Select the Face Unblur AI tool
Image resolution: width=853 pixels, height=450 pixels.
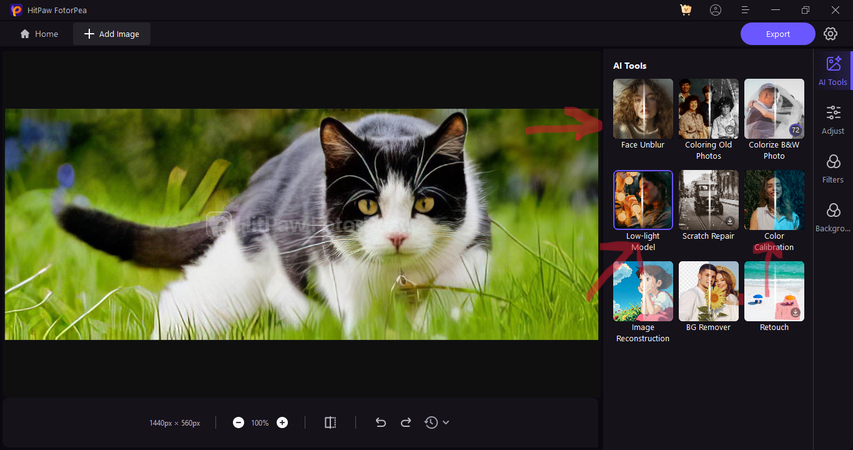click(643, 109)
